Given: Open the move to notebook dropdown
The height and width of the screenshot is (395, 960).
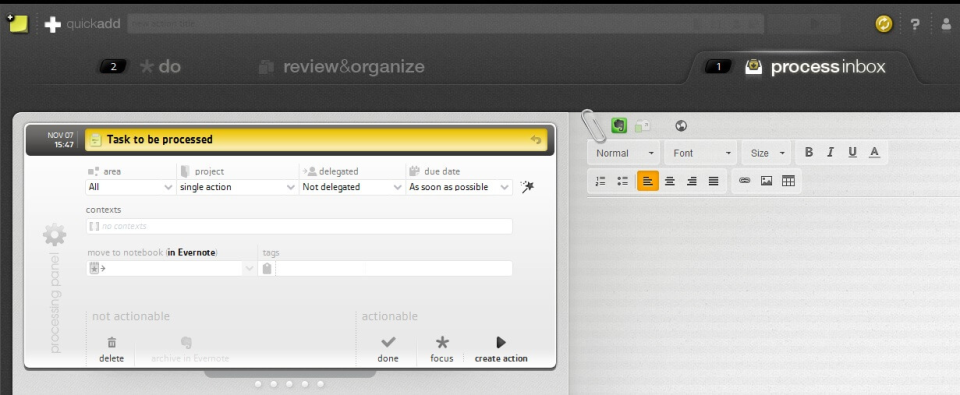Looking at the screenshot, I should click(171, 268).
